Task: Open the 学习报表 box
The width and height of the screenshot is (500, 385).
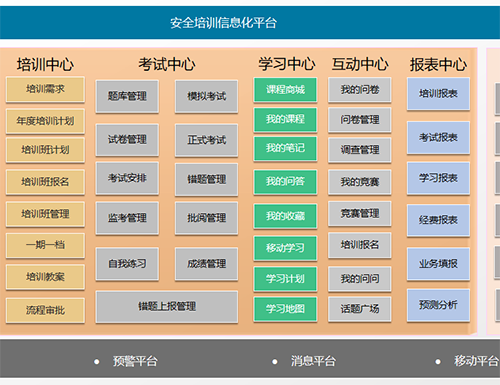Action: [438, 178]
